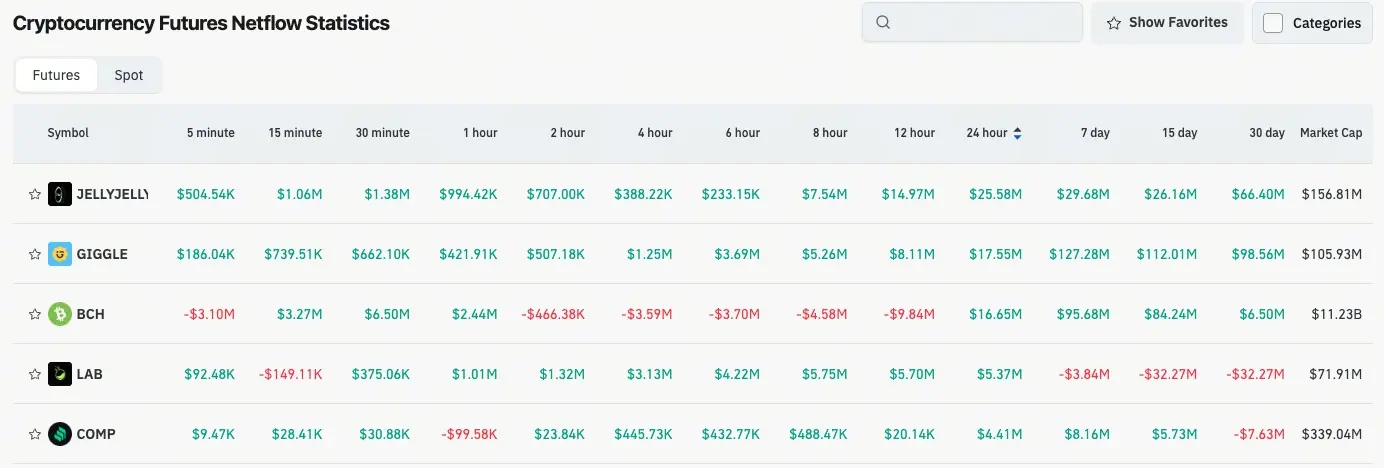Click the magnifier search icon
1384x468 pixels.
coord(883,22)
